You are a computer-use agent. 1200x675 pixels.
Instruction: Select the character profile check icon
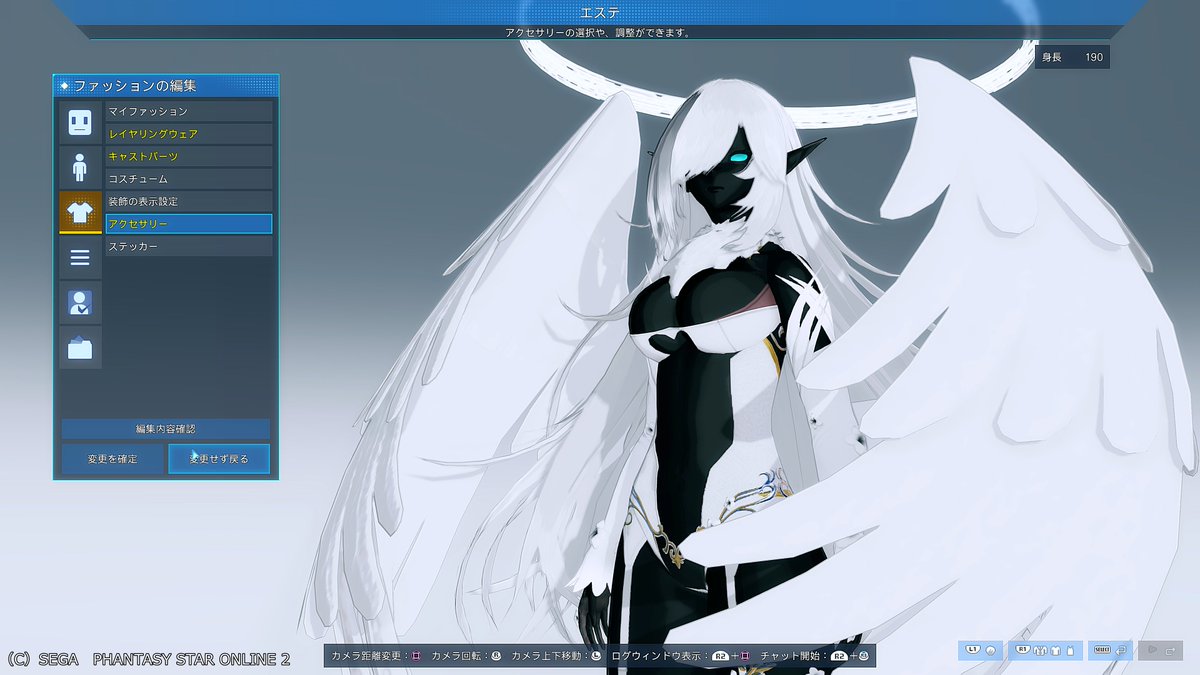80,302
